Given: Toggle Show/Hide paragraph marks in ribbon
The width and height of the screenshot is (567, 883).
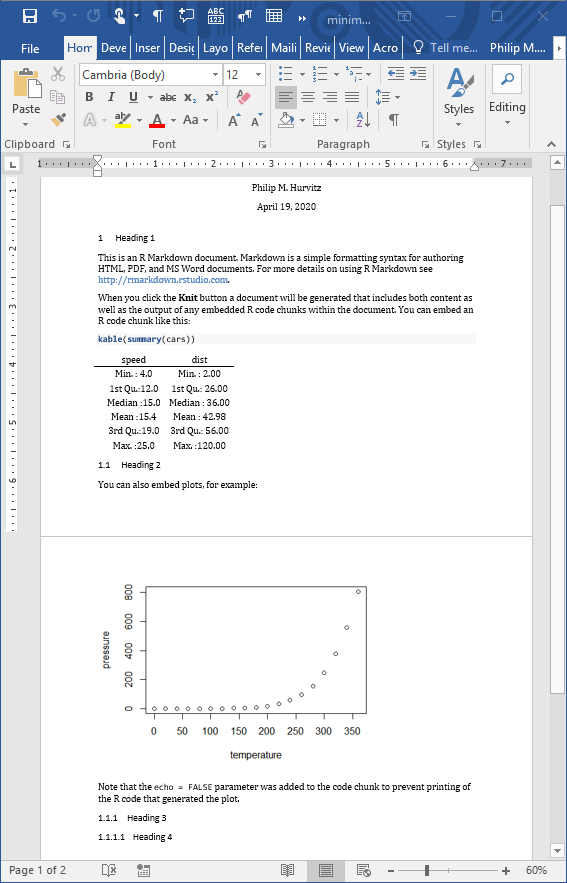Looking at the screenshot, I should pos(394,119).
